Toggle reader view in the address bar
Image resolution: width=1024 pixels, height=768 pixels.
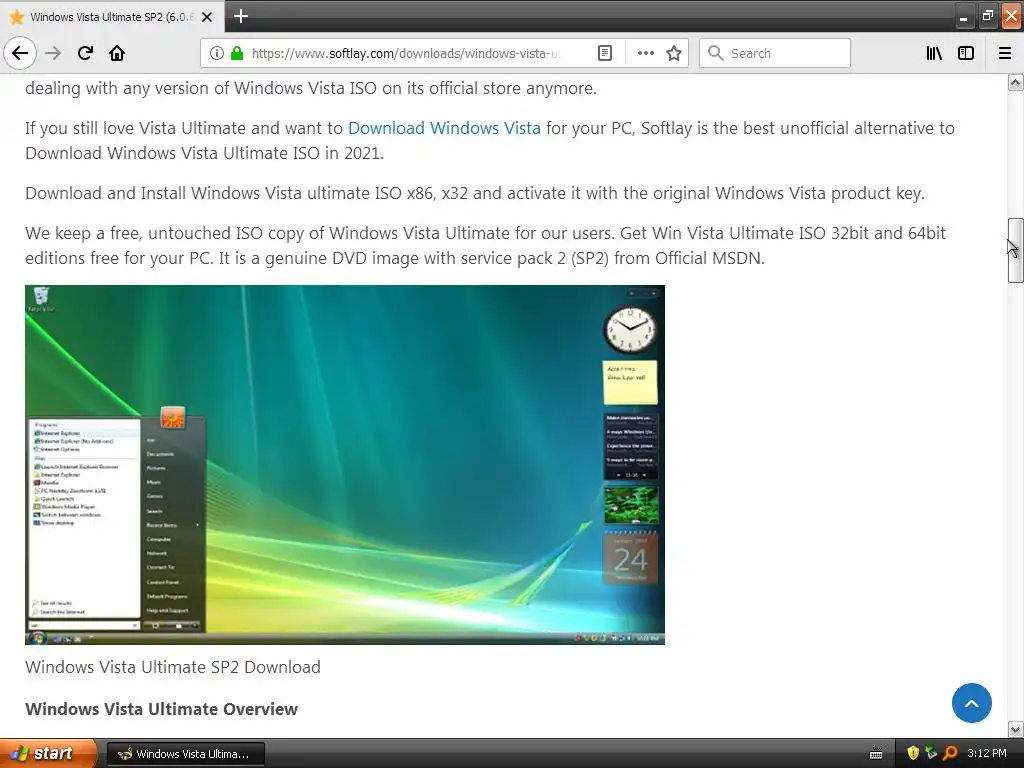click(x=605, y=53)
